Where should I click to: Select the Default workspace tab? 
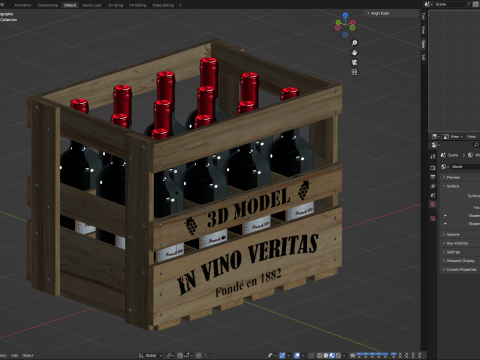70,5
